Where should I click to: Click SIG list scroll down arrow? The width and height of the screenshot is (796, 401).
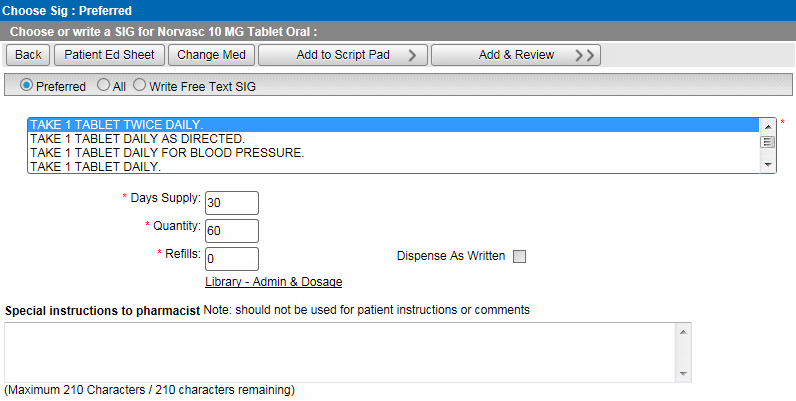768,165
